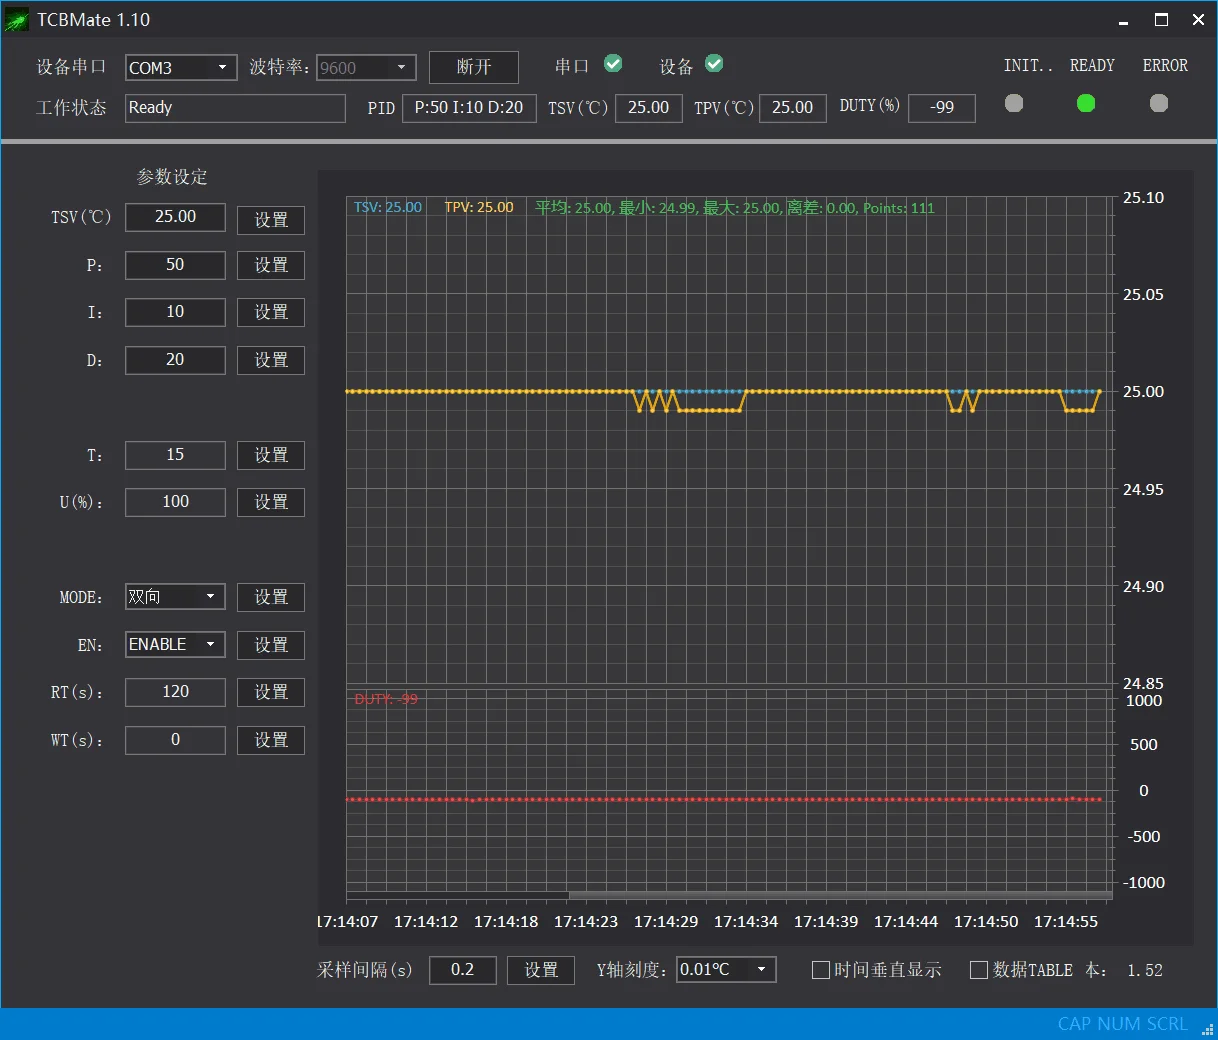Maximize the TCBMate window

click(1161, 20)
